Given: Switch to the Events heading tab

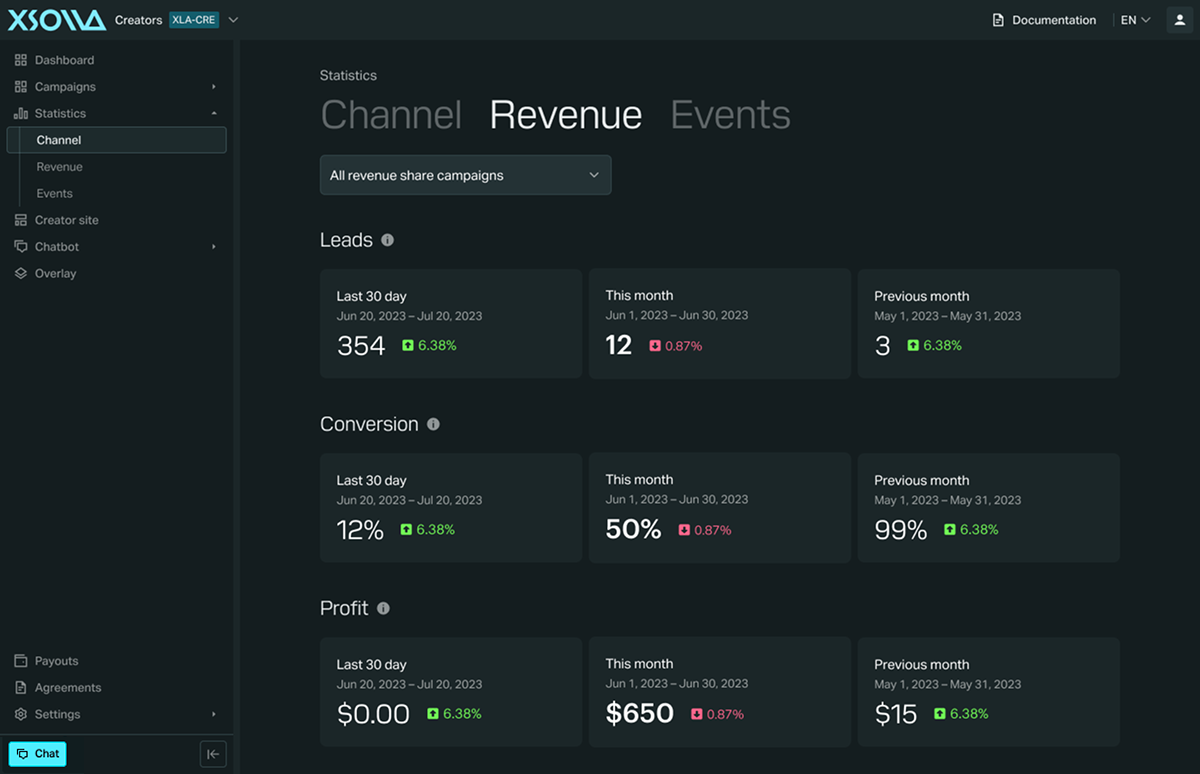Looking at the screenshot, I should click(x=730, y=115).
